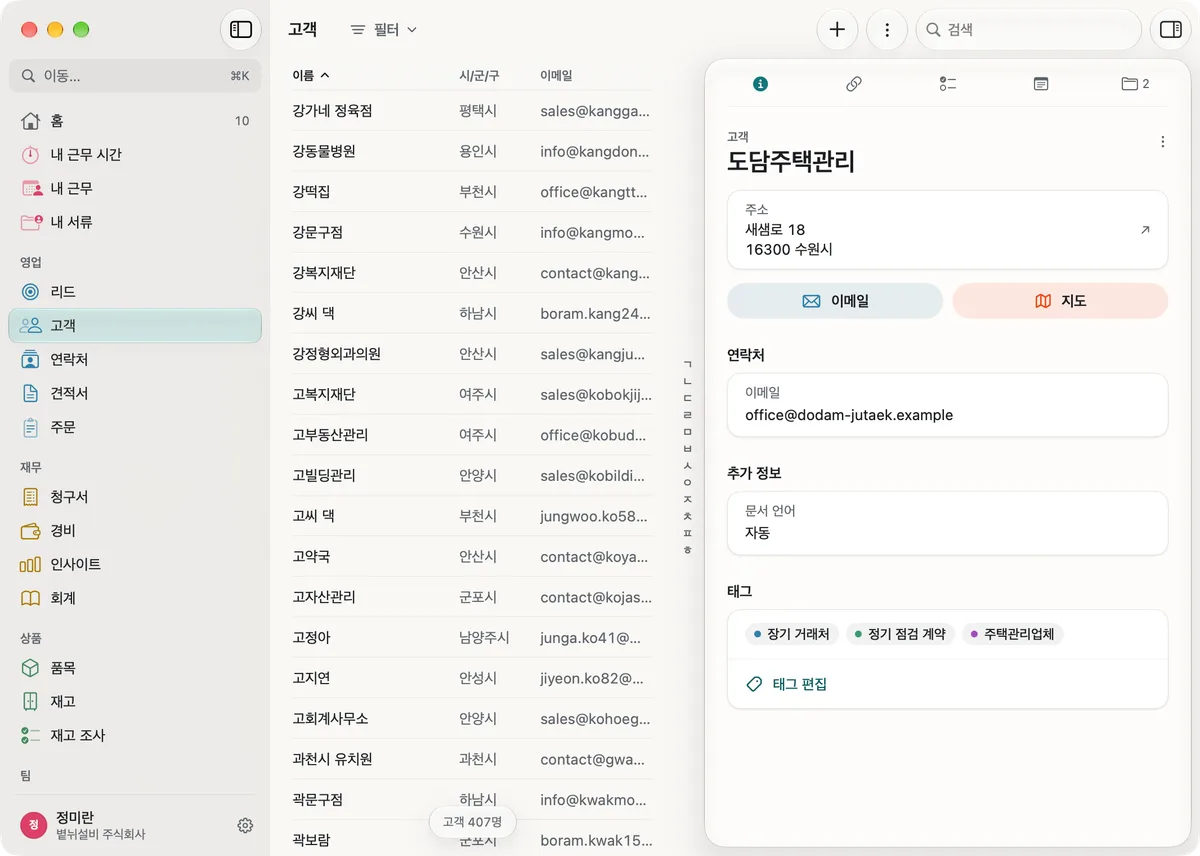The width and height of the screenshot is (1200, 856).
Task: Select the 강가네 정육점 customer row
Action: [x=472, y=111]
